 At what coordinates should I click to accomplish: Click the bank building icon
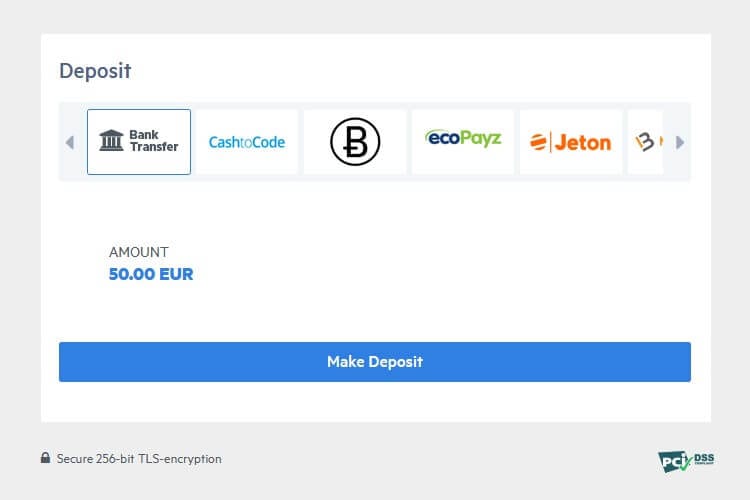(x=111, y=141)
